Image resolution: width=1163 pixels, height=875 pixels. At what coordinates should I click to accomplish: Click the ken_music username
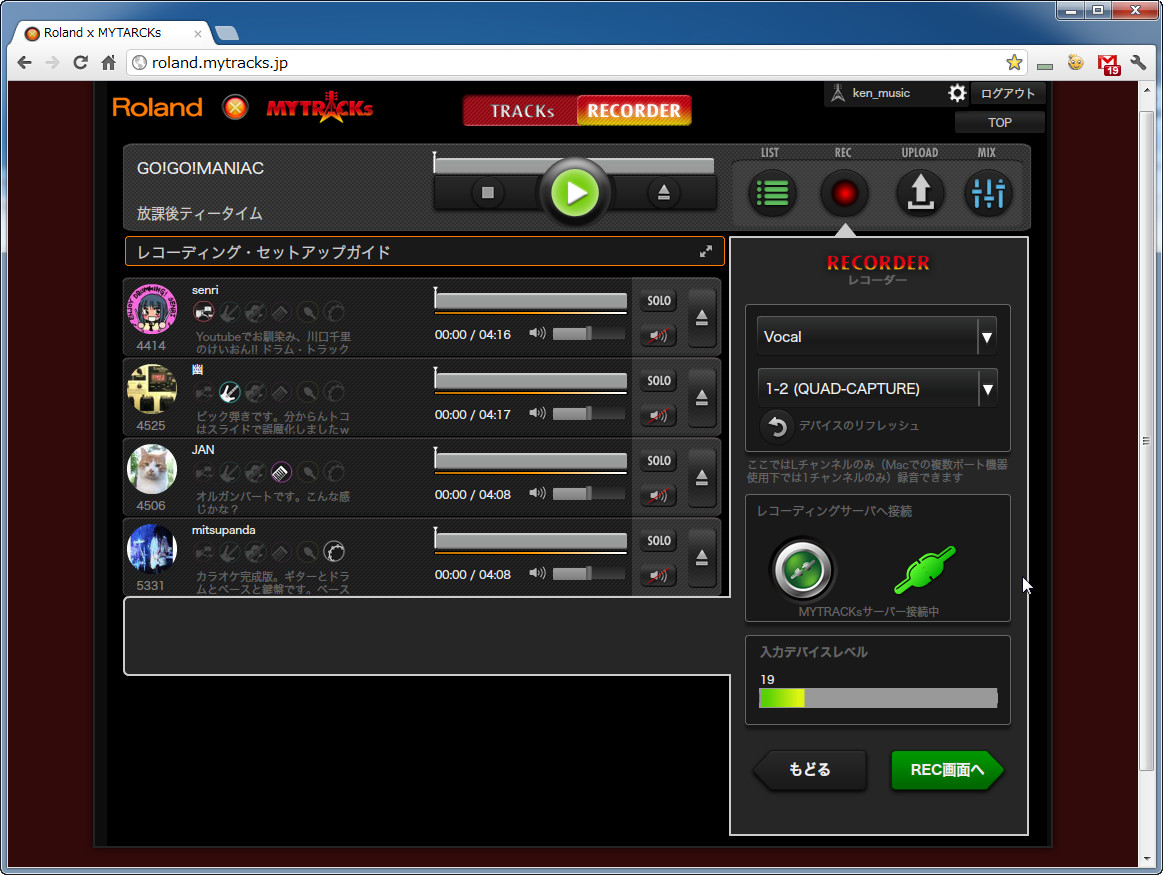click(x=880, y=93)
